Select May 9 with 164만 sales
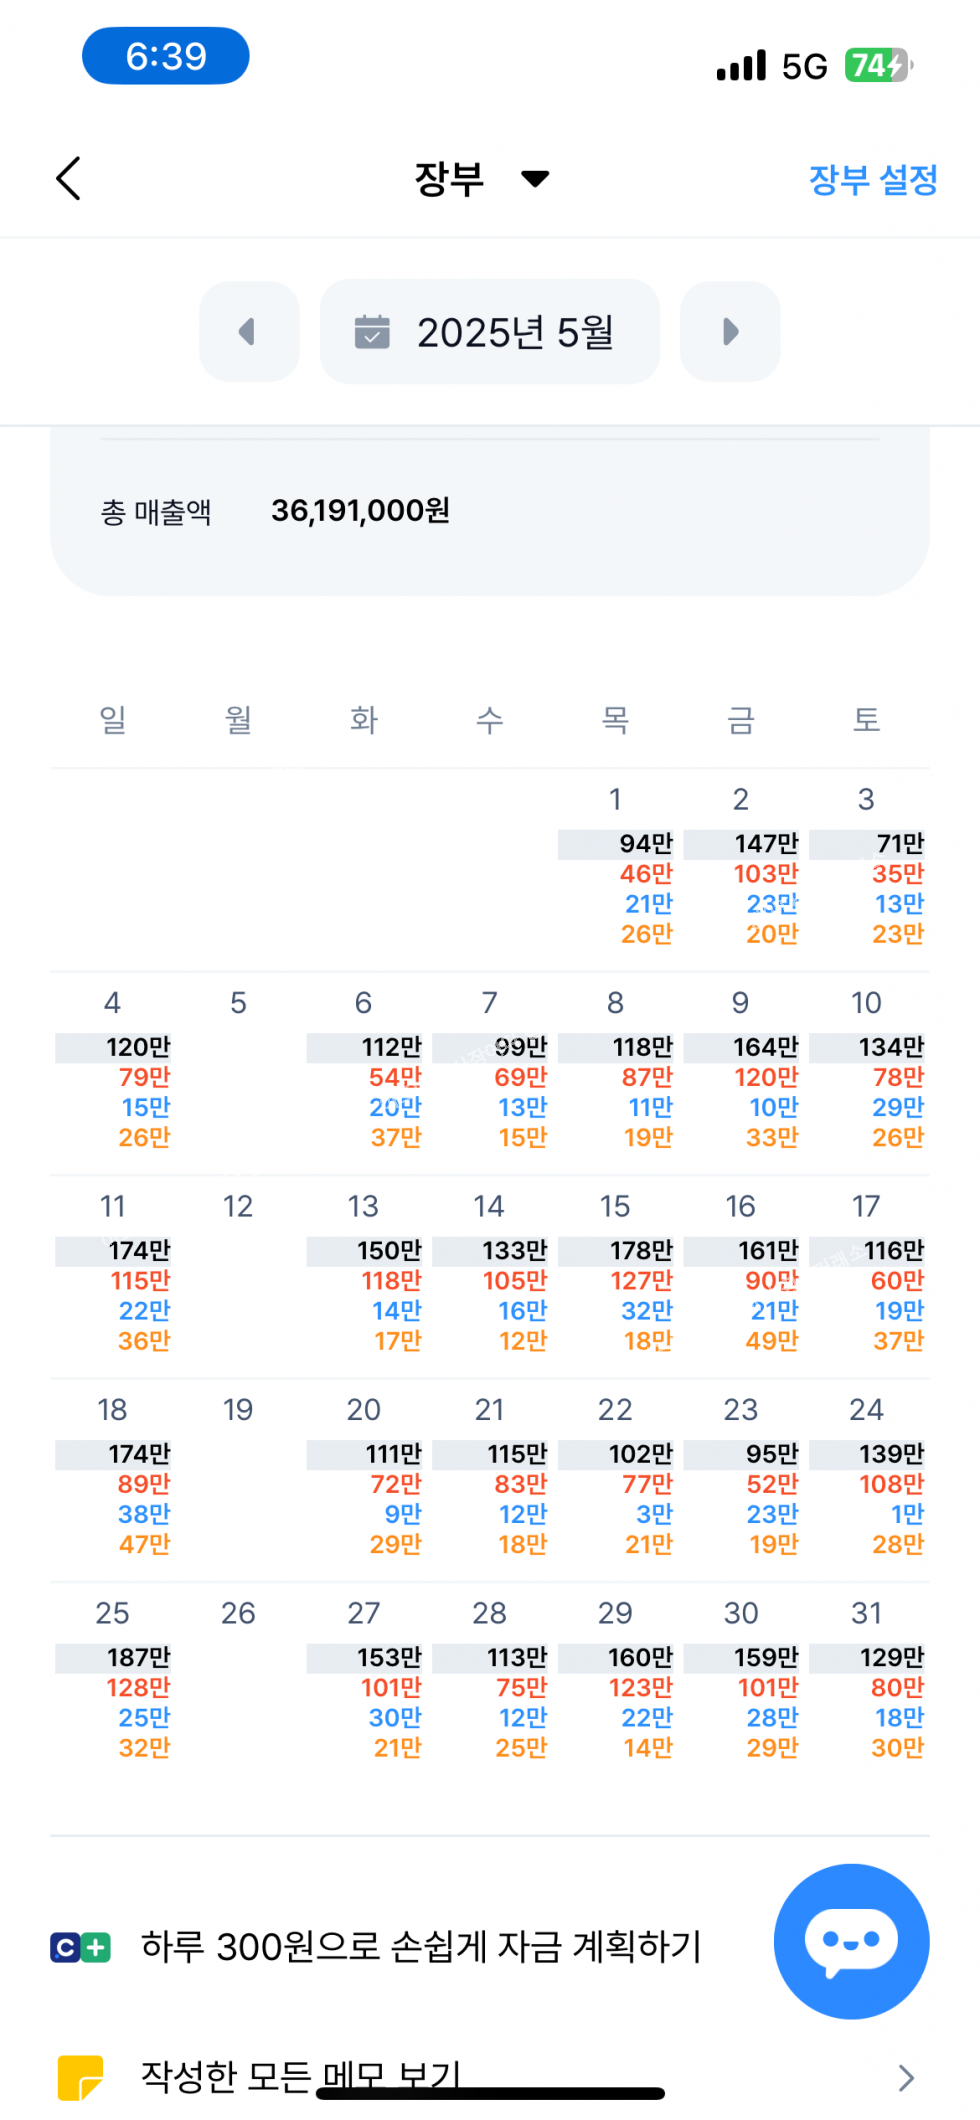This screenshot has width=980, height=2120. pyautogui.click(x=741, y=1071)
